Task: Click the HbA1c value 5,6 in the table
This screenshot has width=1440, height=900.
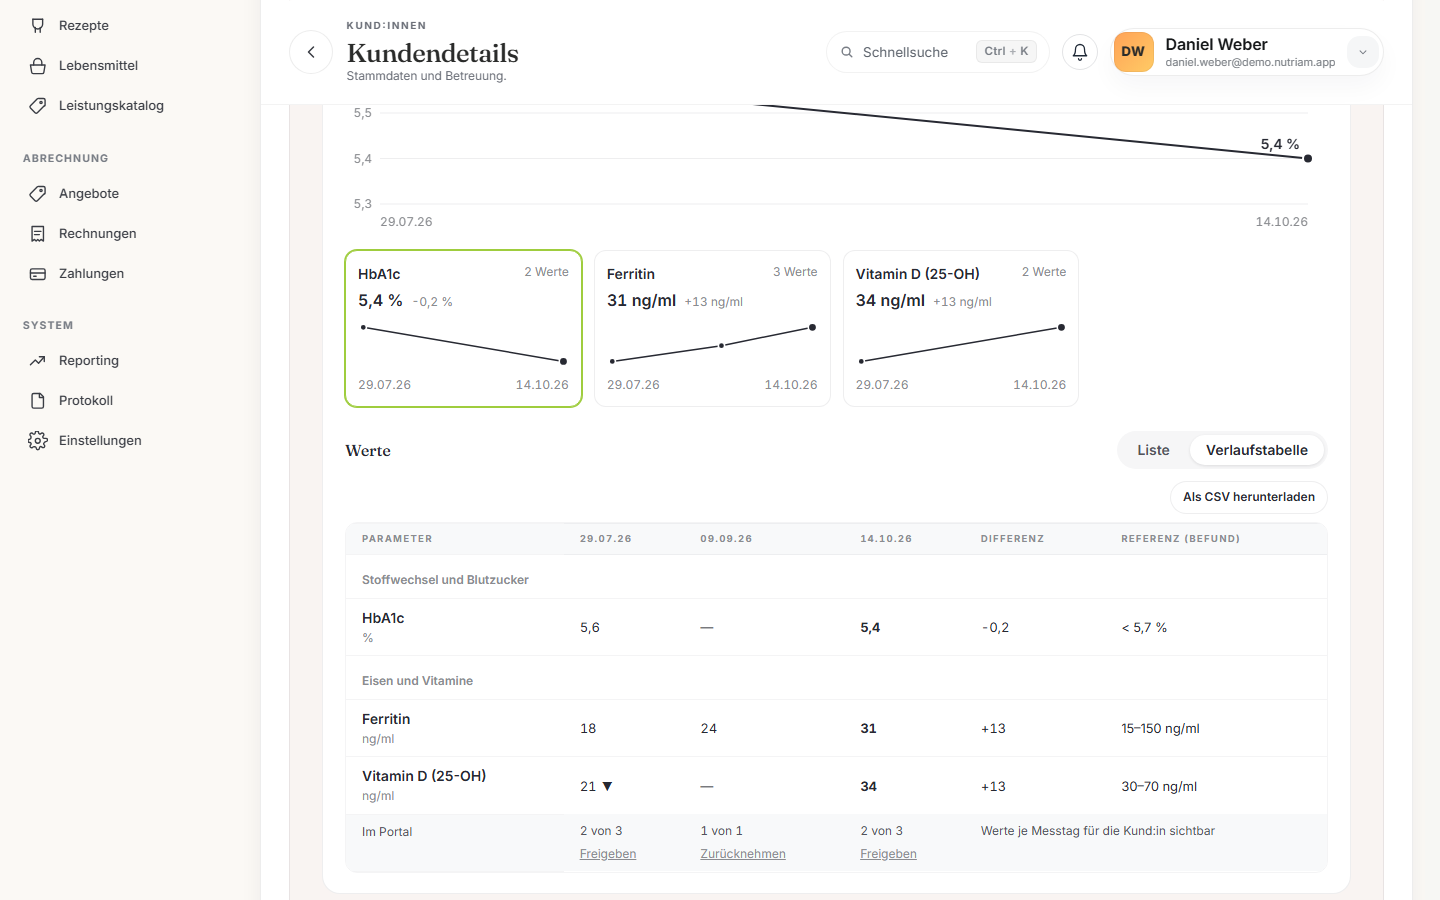Action: [590, 628]
